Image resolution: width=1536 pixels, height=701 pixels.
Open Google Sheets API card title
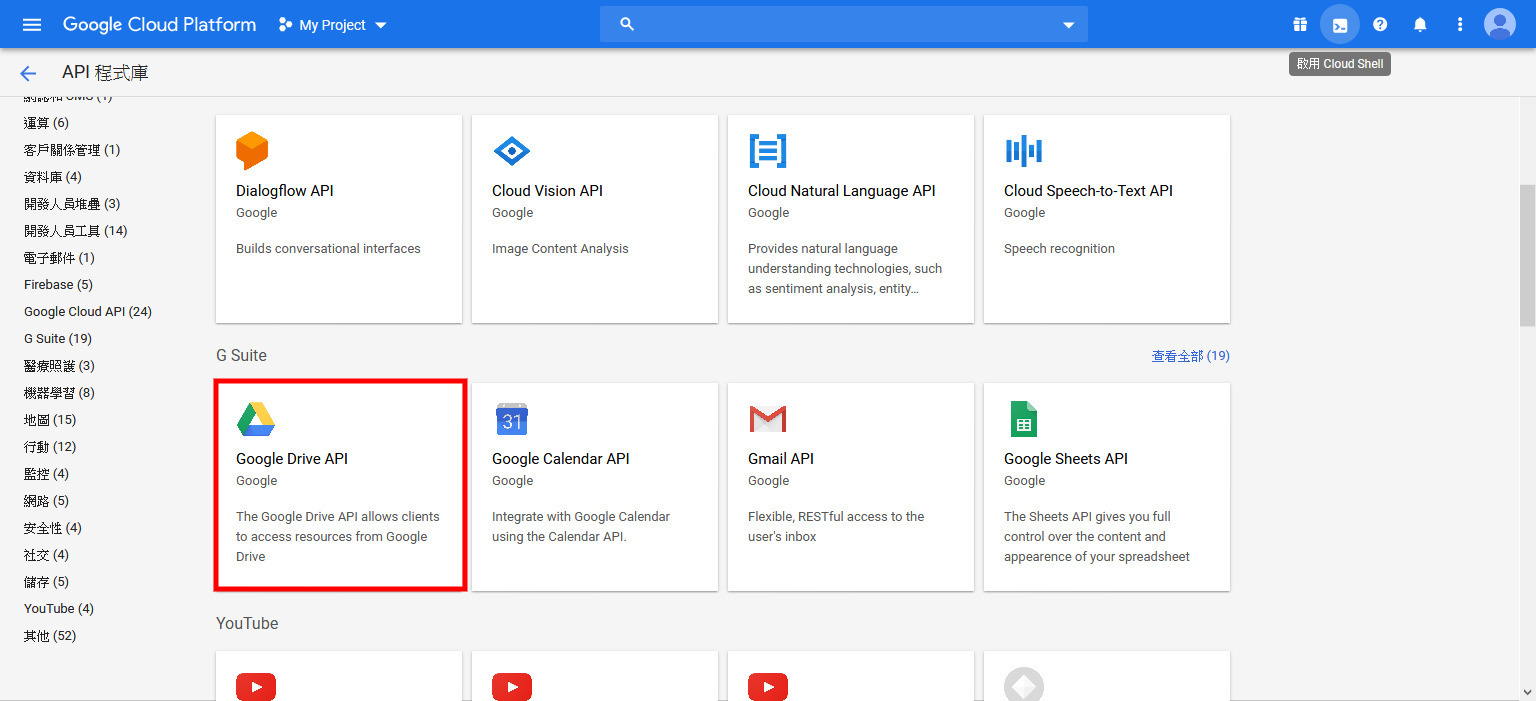point(1066,459)
